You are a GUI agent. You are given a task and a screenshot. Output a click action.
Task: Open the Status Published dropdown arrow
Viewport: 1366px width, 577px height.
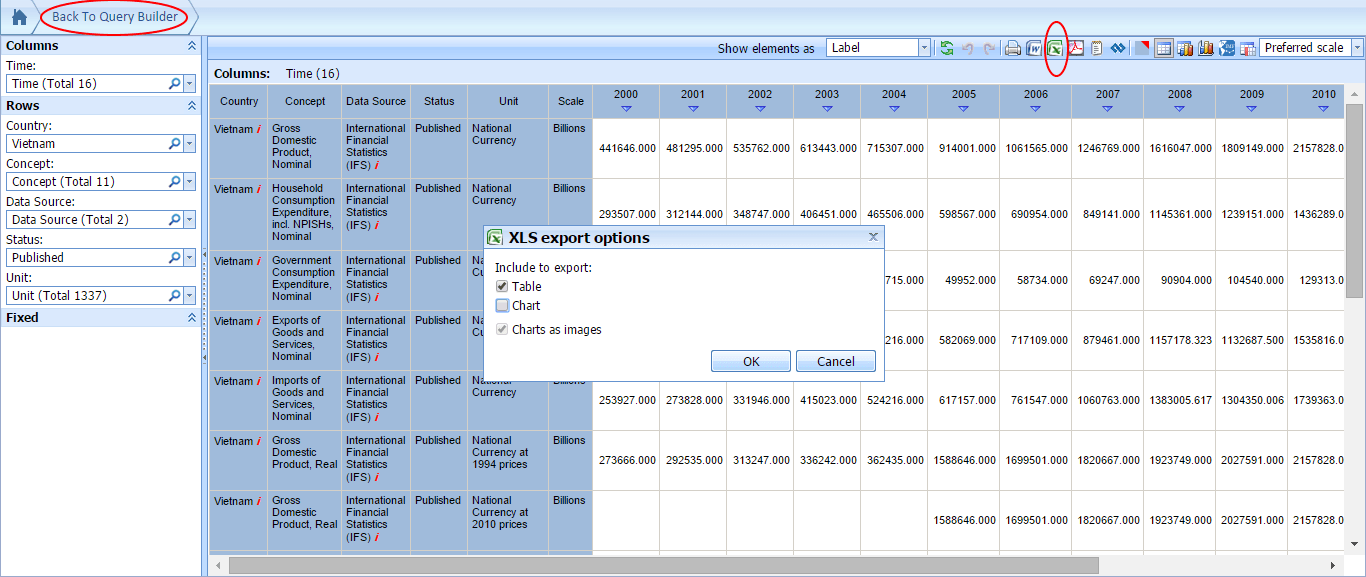189,258
